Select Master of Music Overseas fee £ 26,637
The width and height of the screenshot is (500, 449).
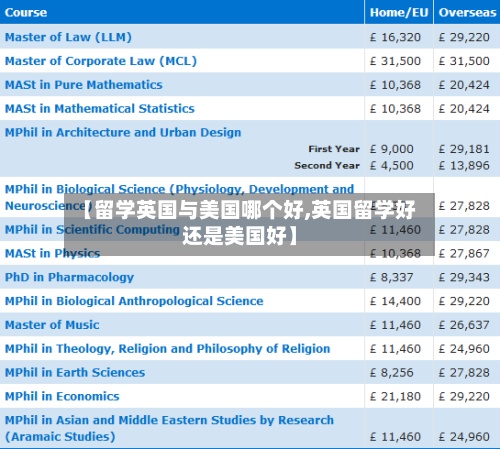[464, 325]
